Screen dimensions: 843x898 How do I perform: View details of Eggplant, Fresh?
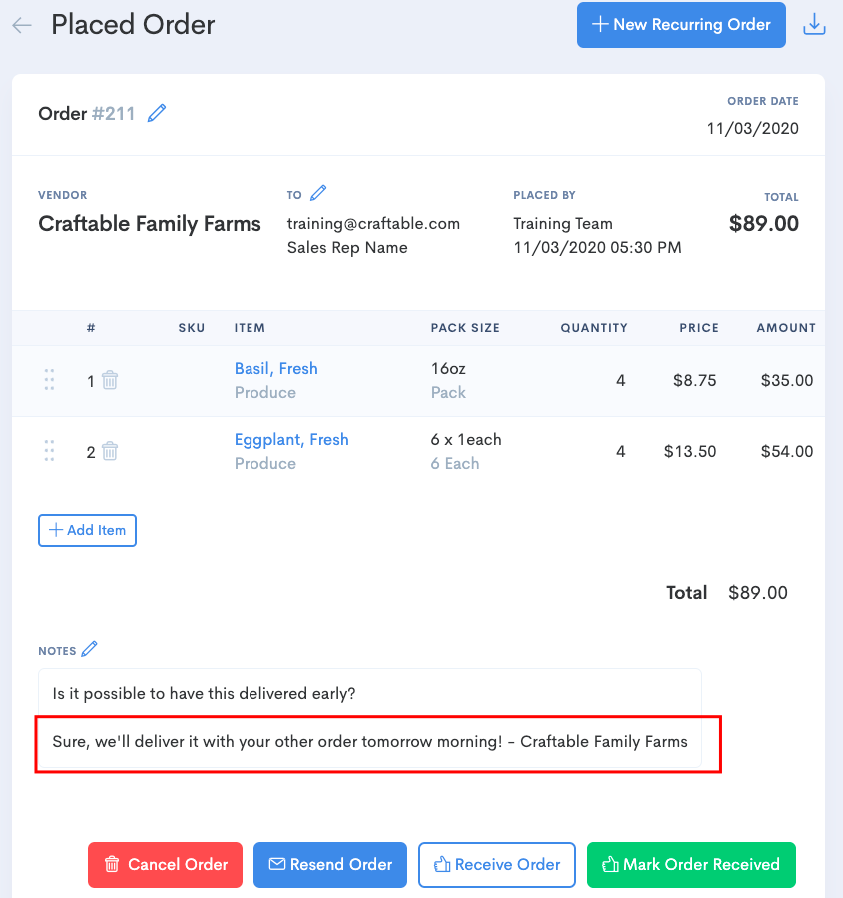[291, 439]
